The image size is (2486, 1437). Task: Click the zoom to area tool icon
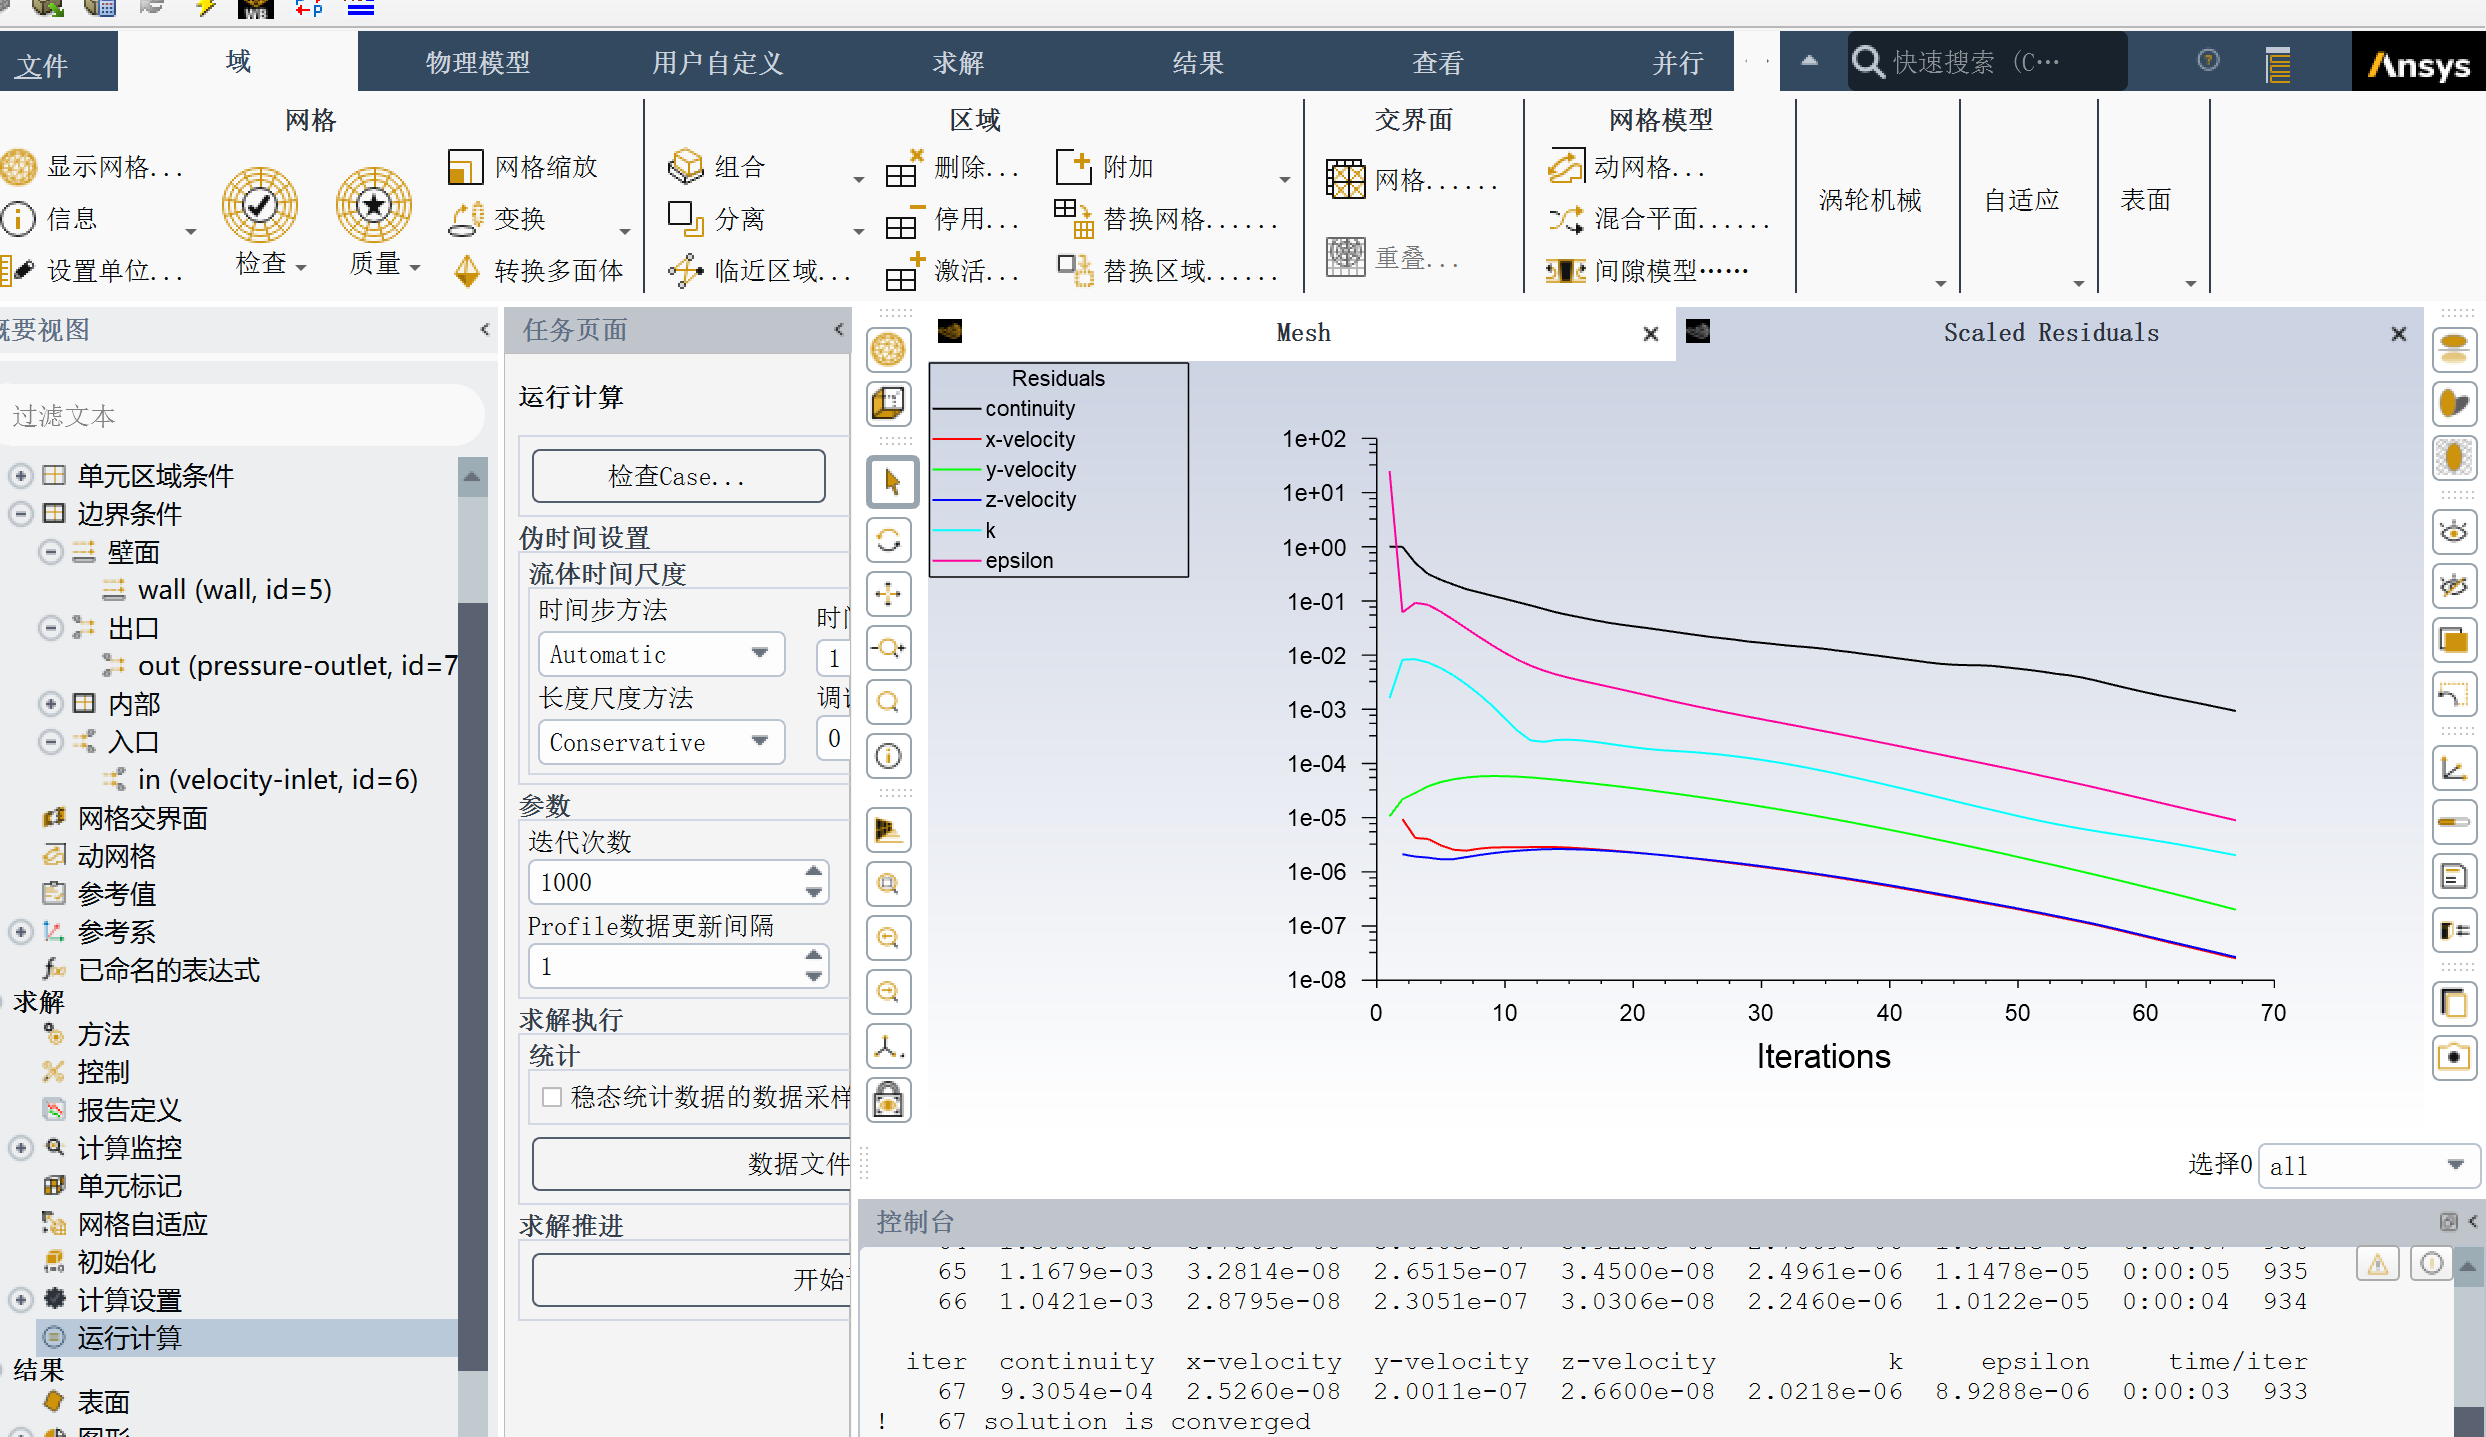coord(888,702)
